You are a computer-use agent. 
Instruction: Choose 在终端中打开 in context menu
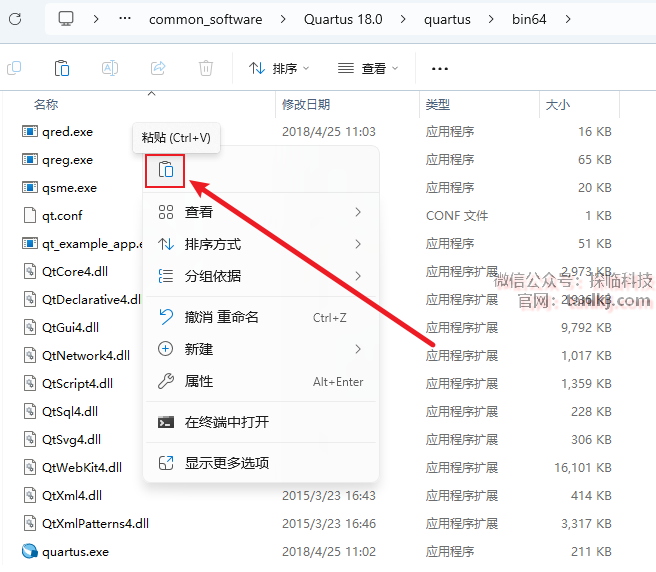pos(261,422)
